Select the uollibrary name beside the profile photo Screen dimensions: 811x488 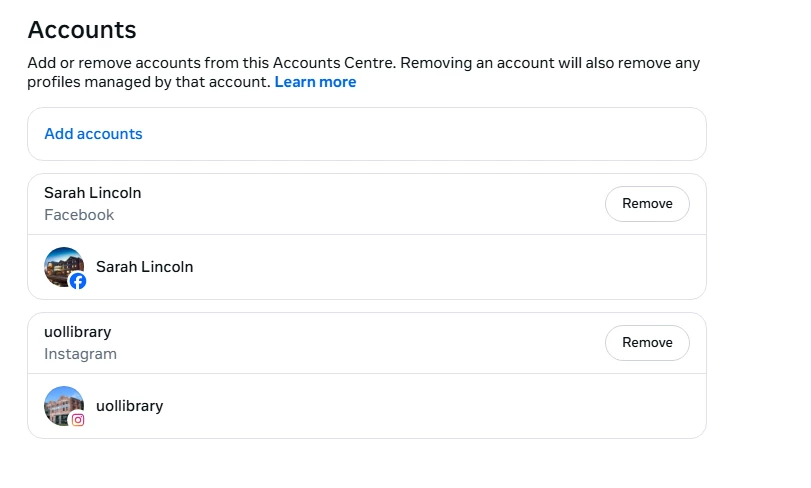[129, 406]
